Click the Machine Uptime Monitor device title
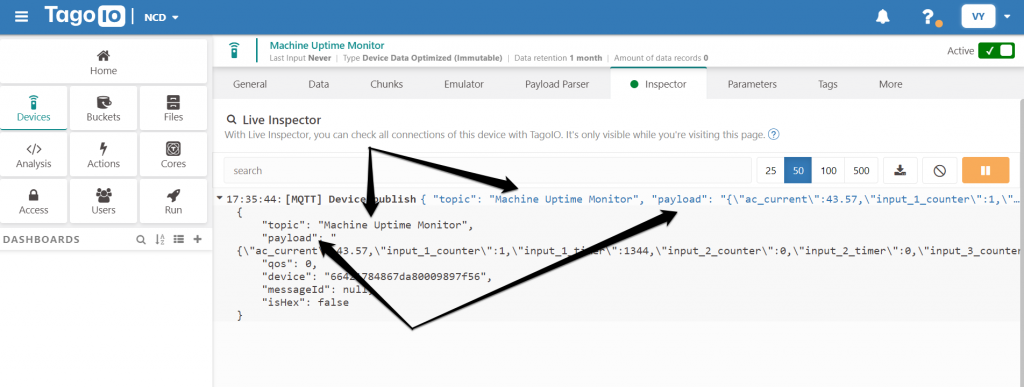Image resolution: width=1024 pixels, height=387 pixels. pos(327,45)
